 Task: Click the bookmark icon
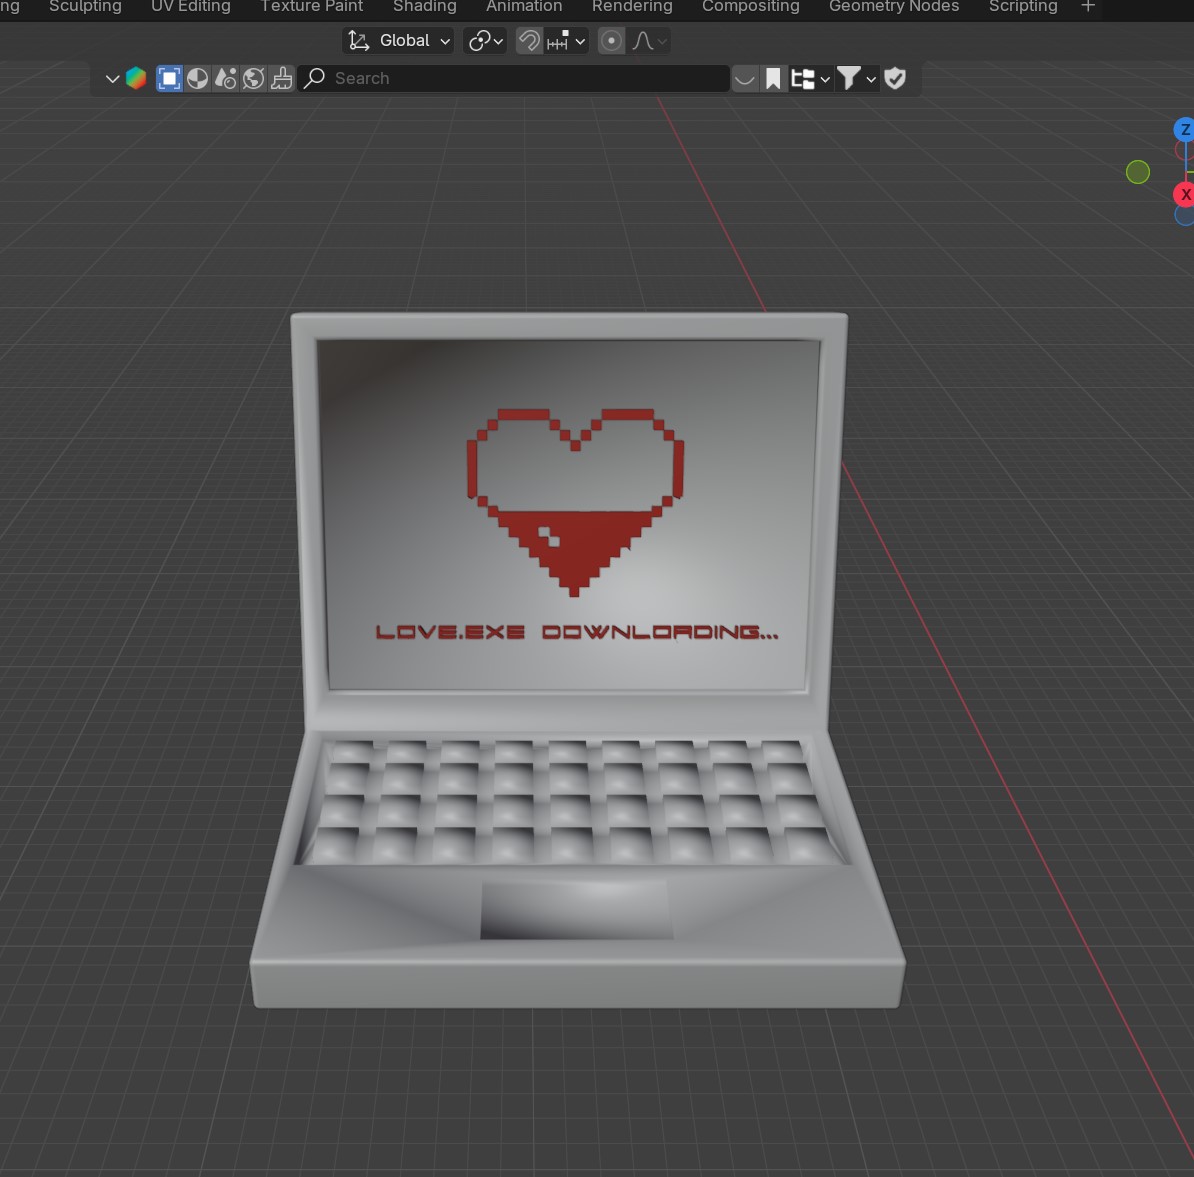coord(773,78)
